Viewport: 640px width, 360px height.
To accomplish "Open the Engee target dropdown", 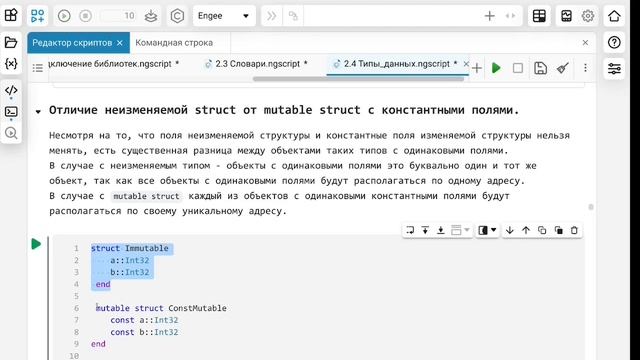I will (x=224, y=16).
